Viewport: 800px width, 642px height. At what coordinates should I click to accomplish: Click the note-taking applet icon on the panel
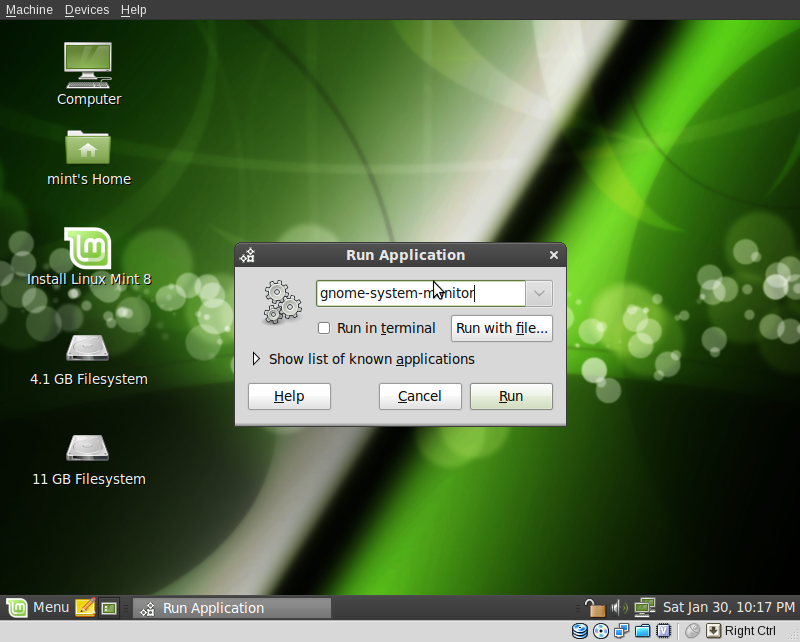tap(84, 607)
